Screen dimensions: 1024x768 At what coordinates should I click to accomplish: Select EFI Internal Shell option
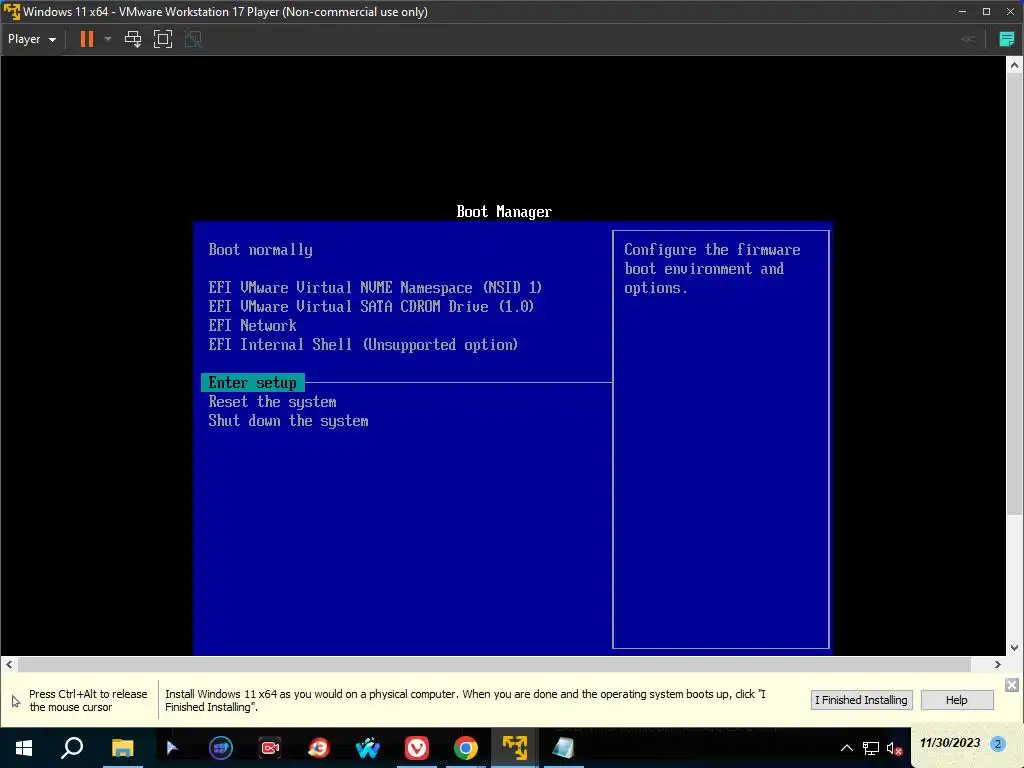[x=363, y=344]
